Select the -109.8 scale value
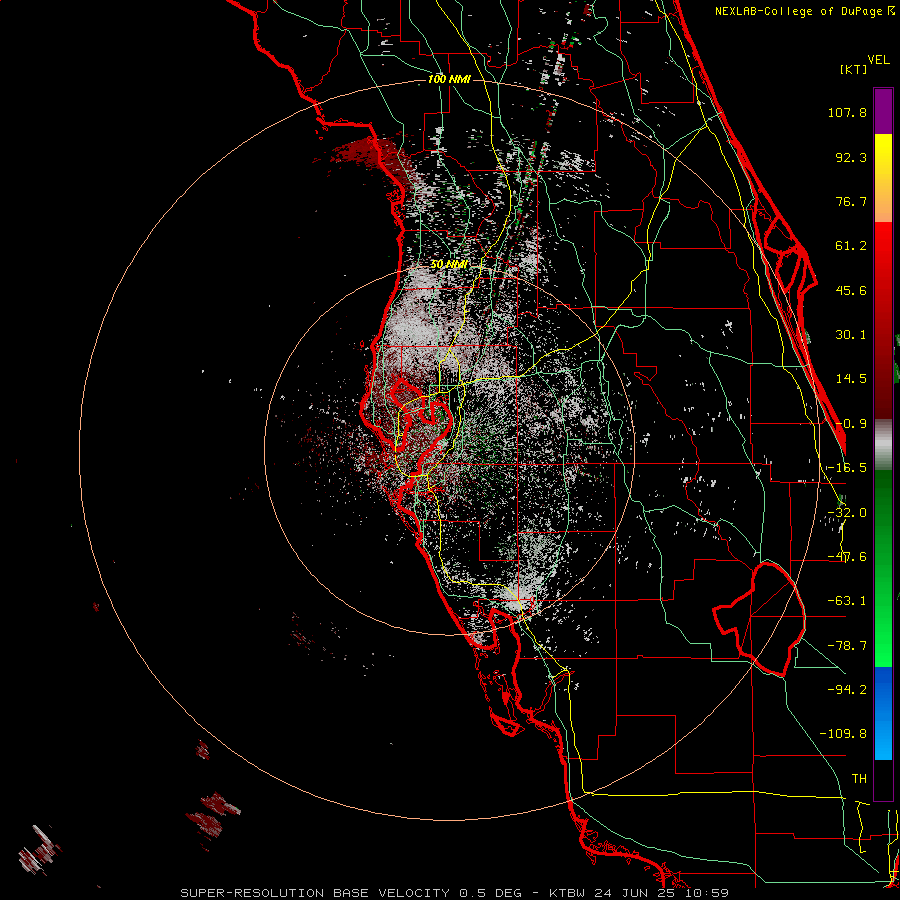The image size is (900, 900). 843,734
